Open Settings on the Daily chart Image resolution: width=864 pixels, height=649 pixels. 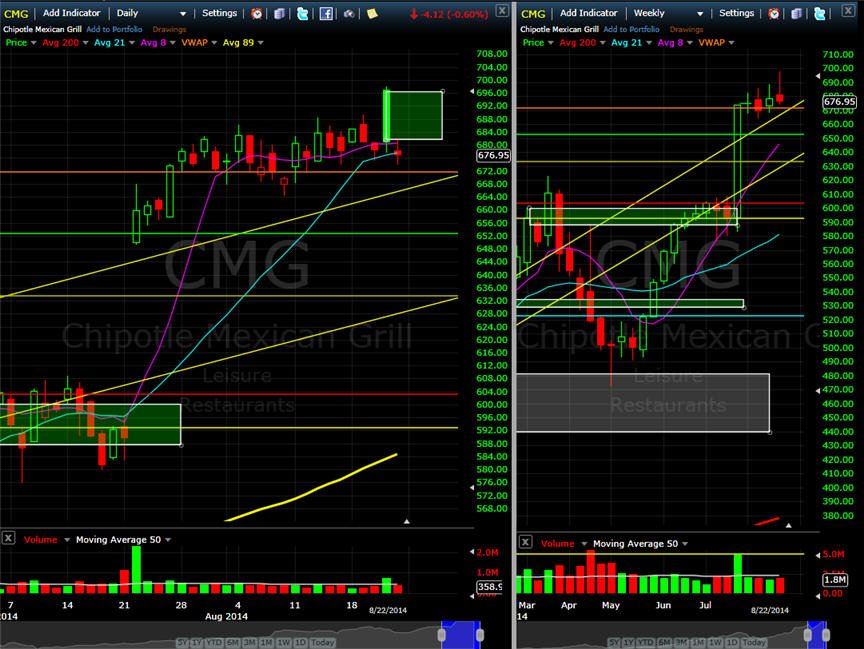point(219,13)
